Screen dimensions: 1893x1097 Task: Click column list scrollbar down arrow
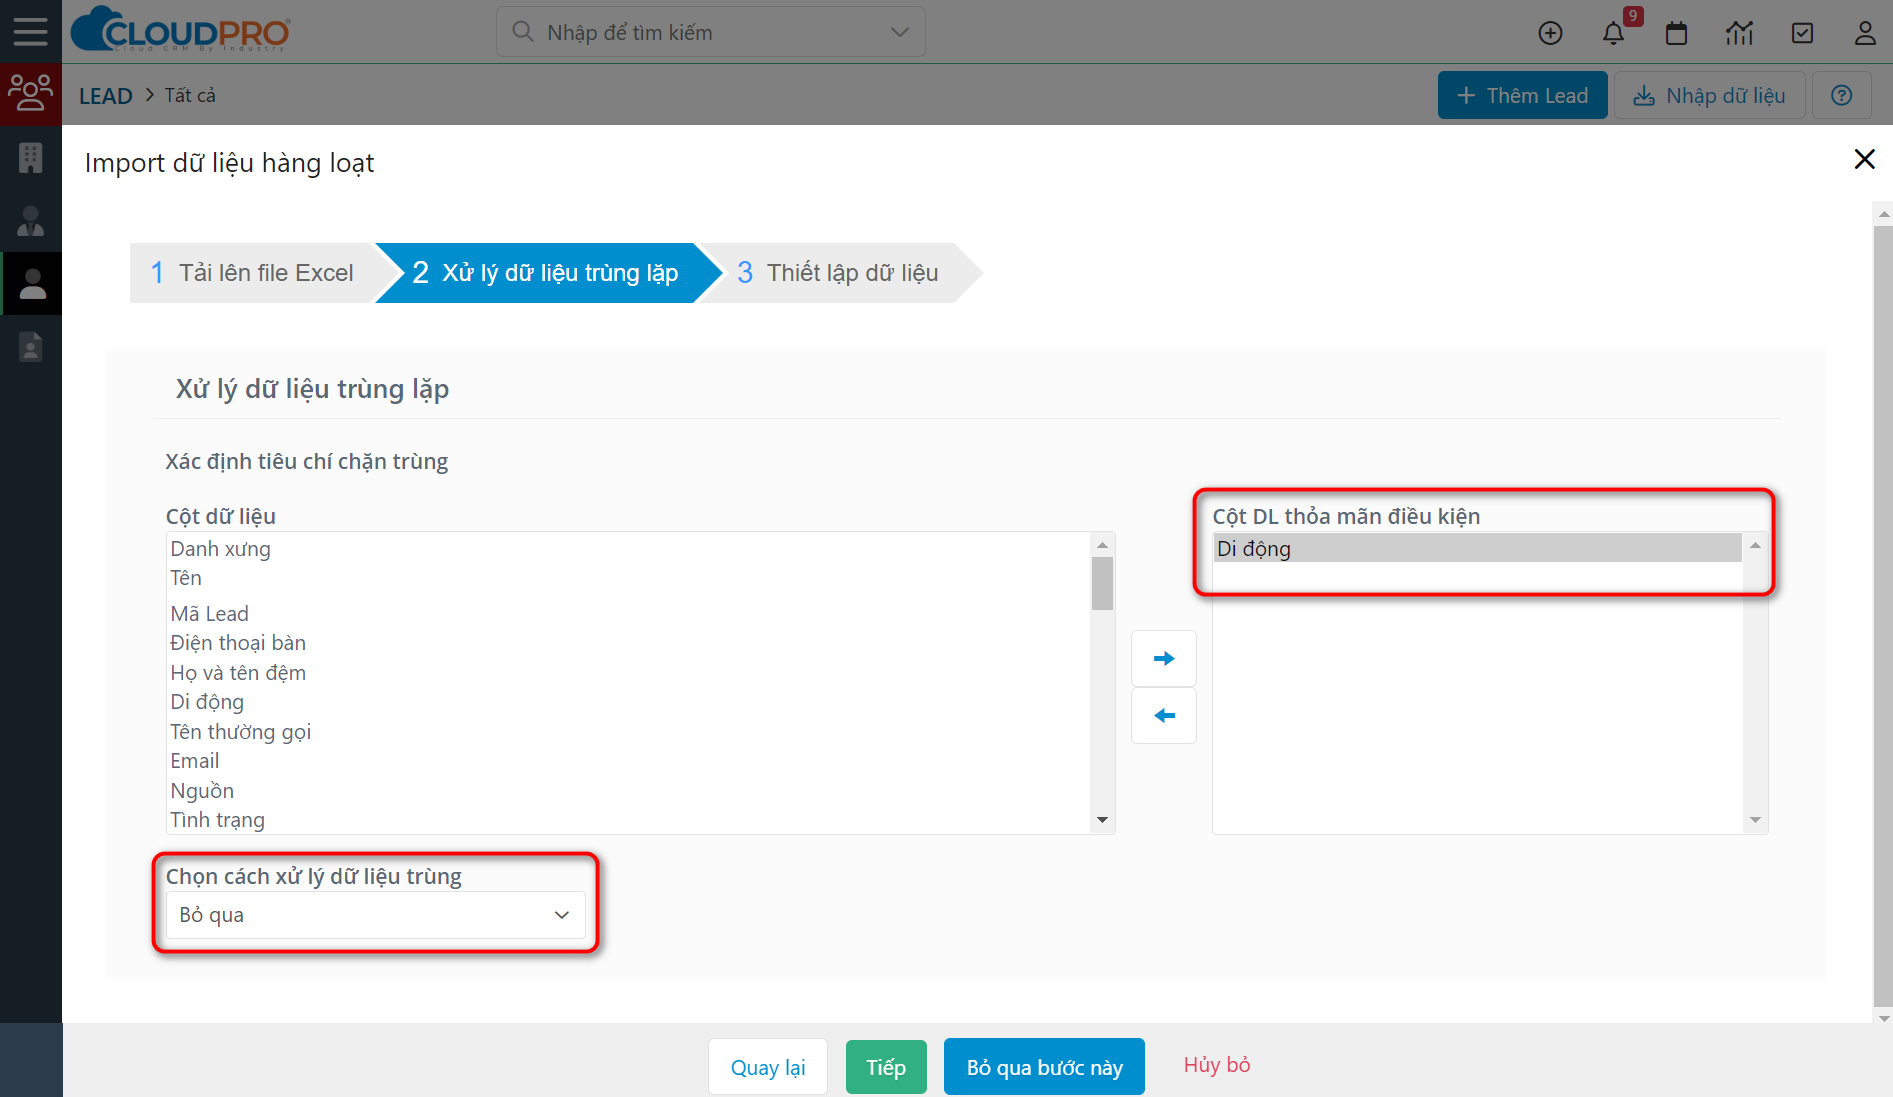(1102, 820)
